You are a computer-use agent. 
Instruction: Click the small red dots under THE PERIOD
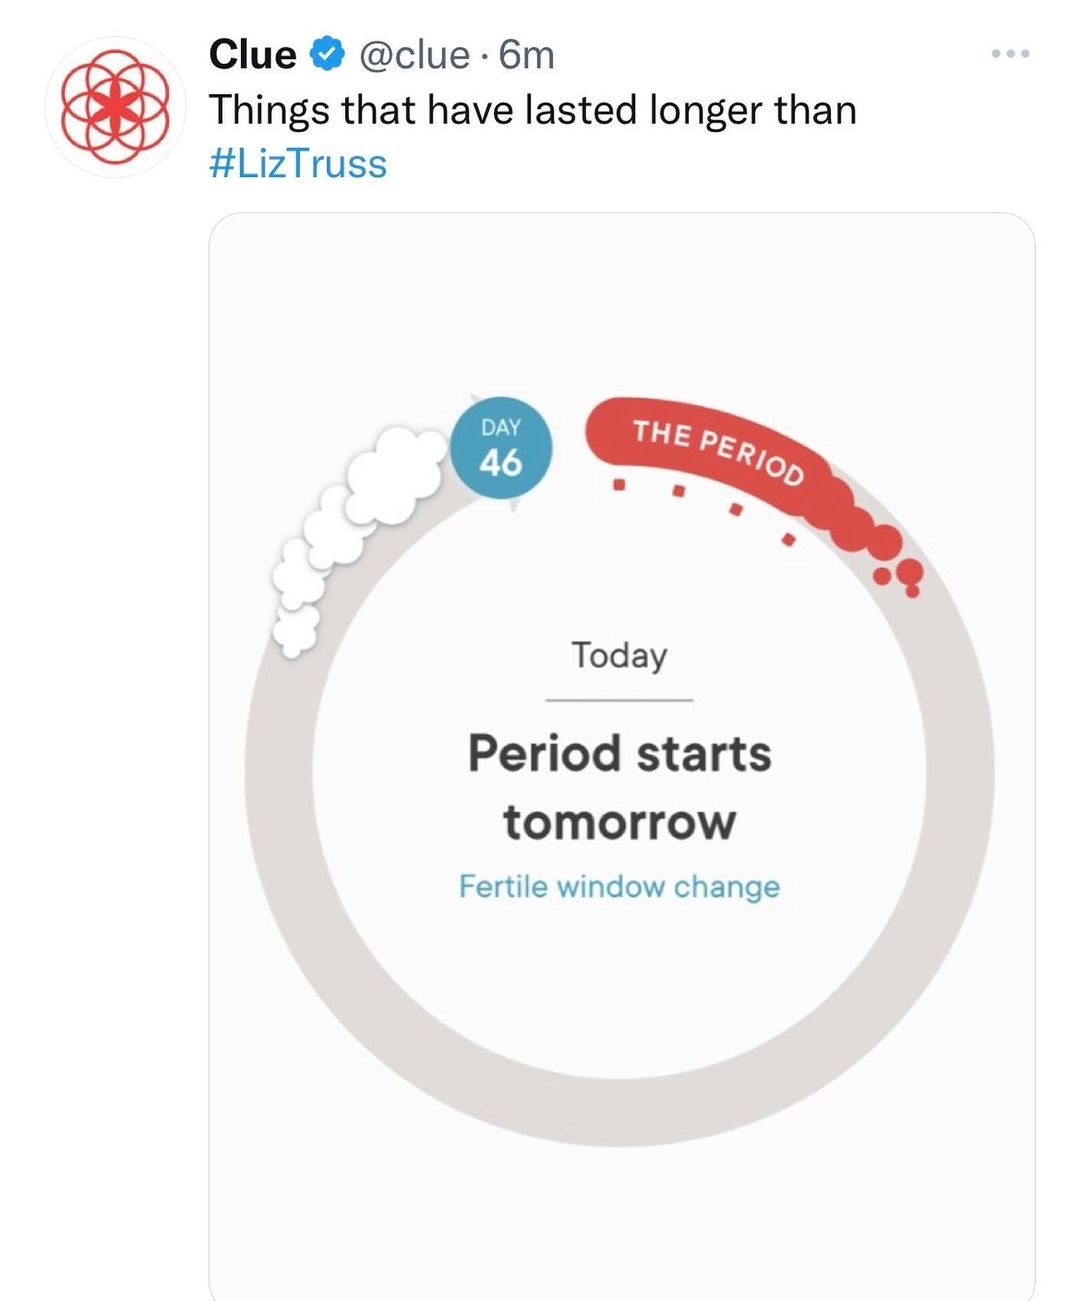click(x=705, y=502)
